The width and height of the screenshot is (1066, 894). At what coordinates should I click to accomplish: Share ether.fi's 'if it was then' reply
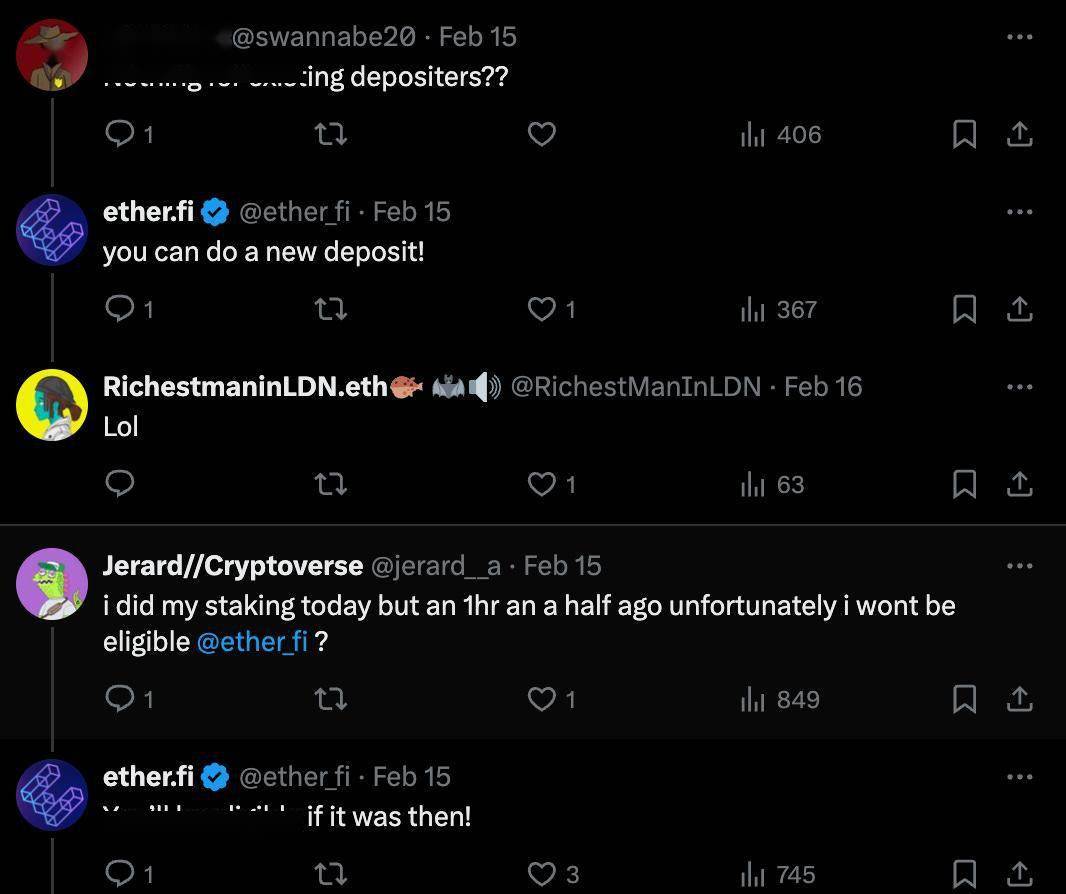[1019, 875]
